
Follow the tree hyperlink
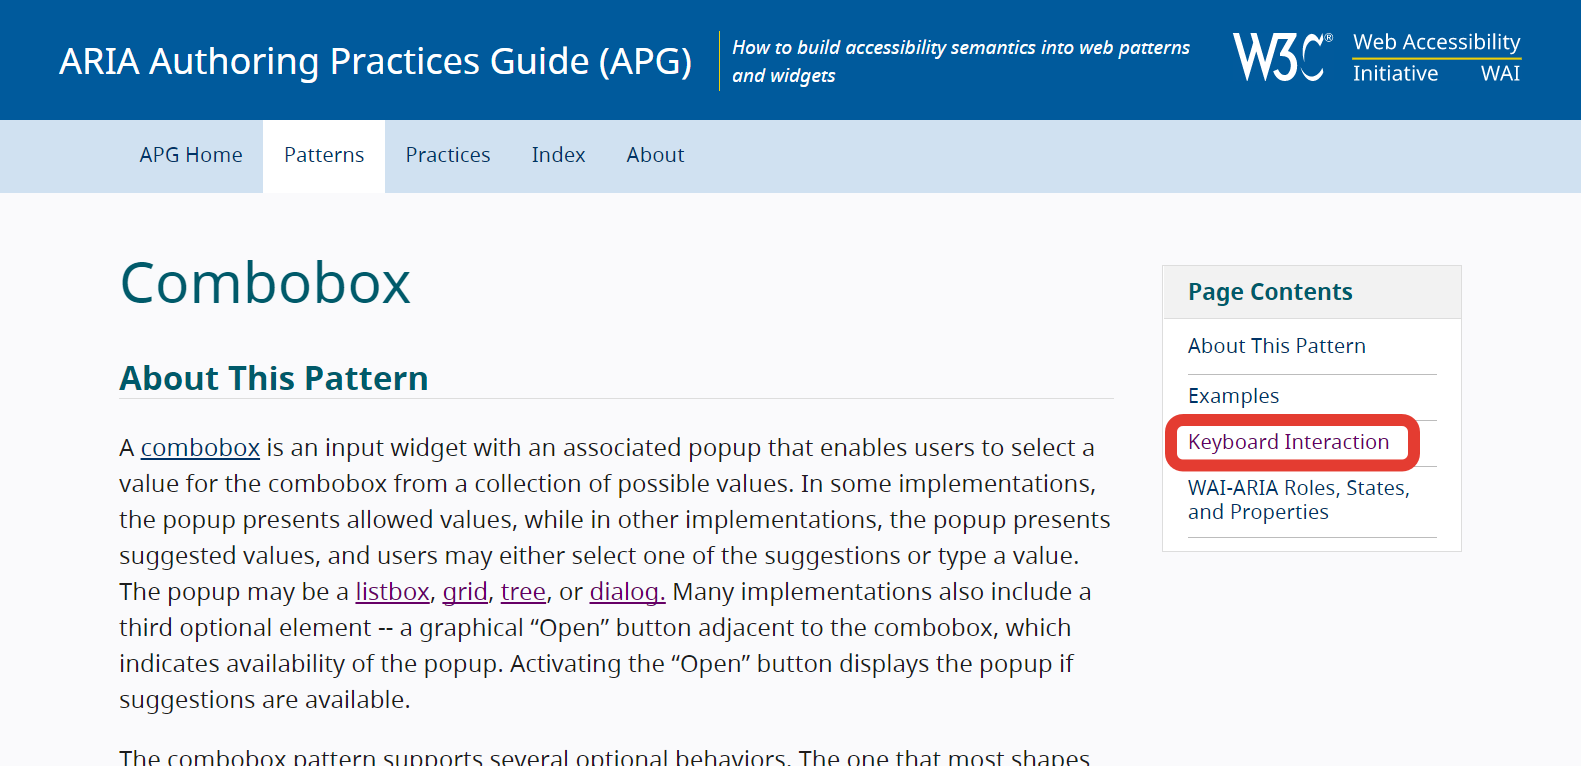pyautogui.click(x=523, y=592)
